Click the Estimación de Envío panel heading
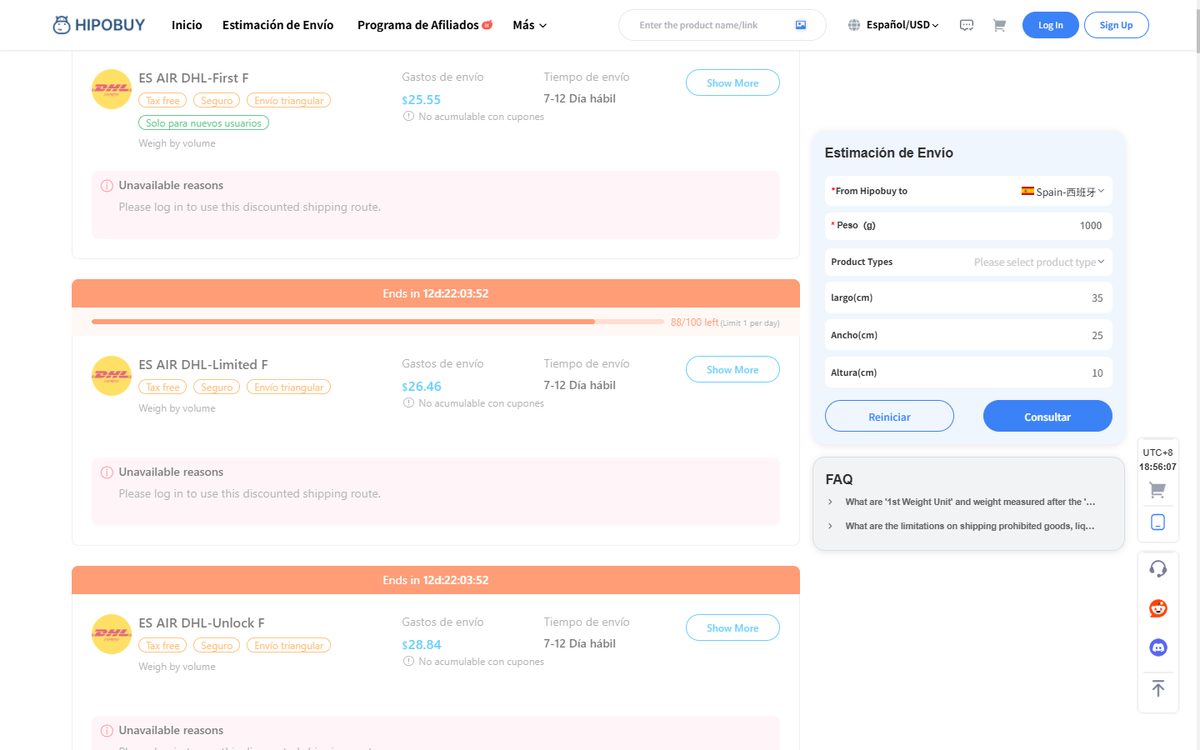 coord(889,153)
